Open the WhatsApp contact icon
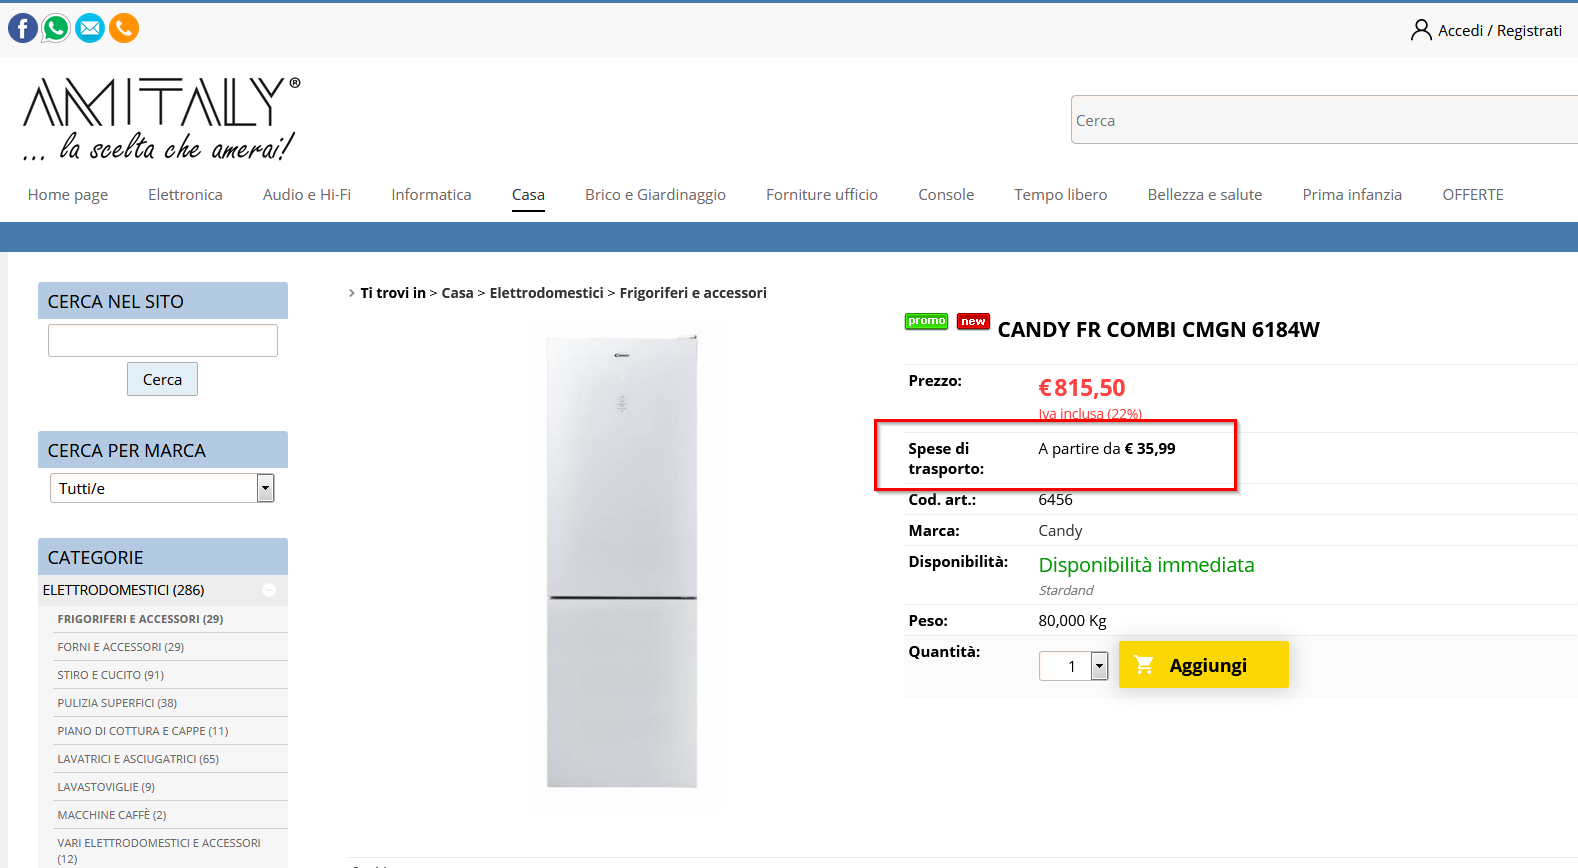The height and width of the screenshot is (868, 1578). click(57, 28)
